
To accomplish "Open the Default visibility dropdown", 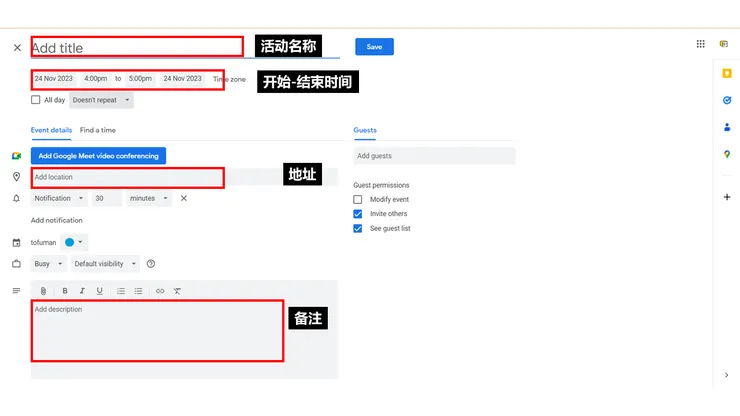I will tap(105, 264).
